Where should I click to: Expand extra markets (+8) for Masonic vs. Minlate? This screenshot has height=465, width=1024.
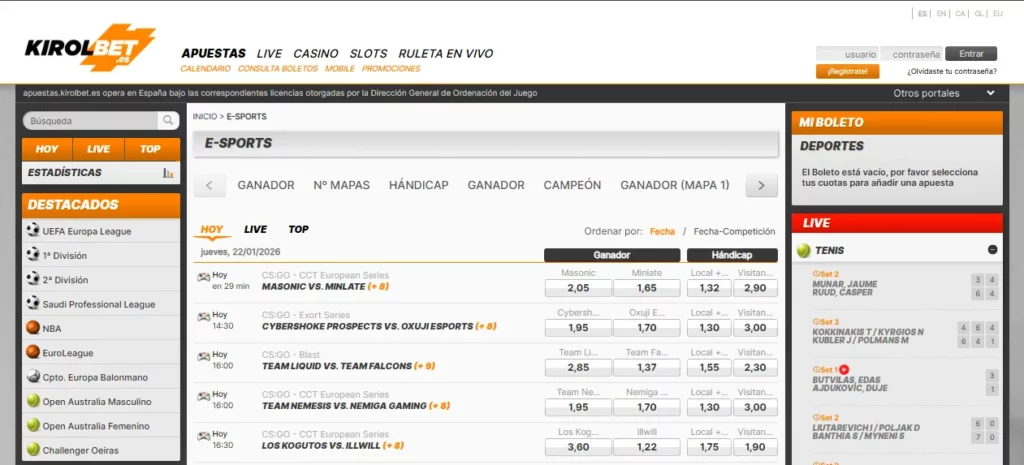378,286
